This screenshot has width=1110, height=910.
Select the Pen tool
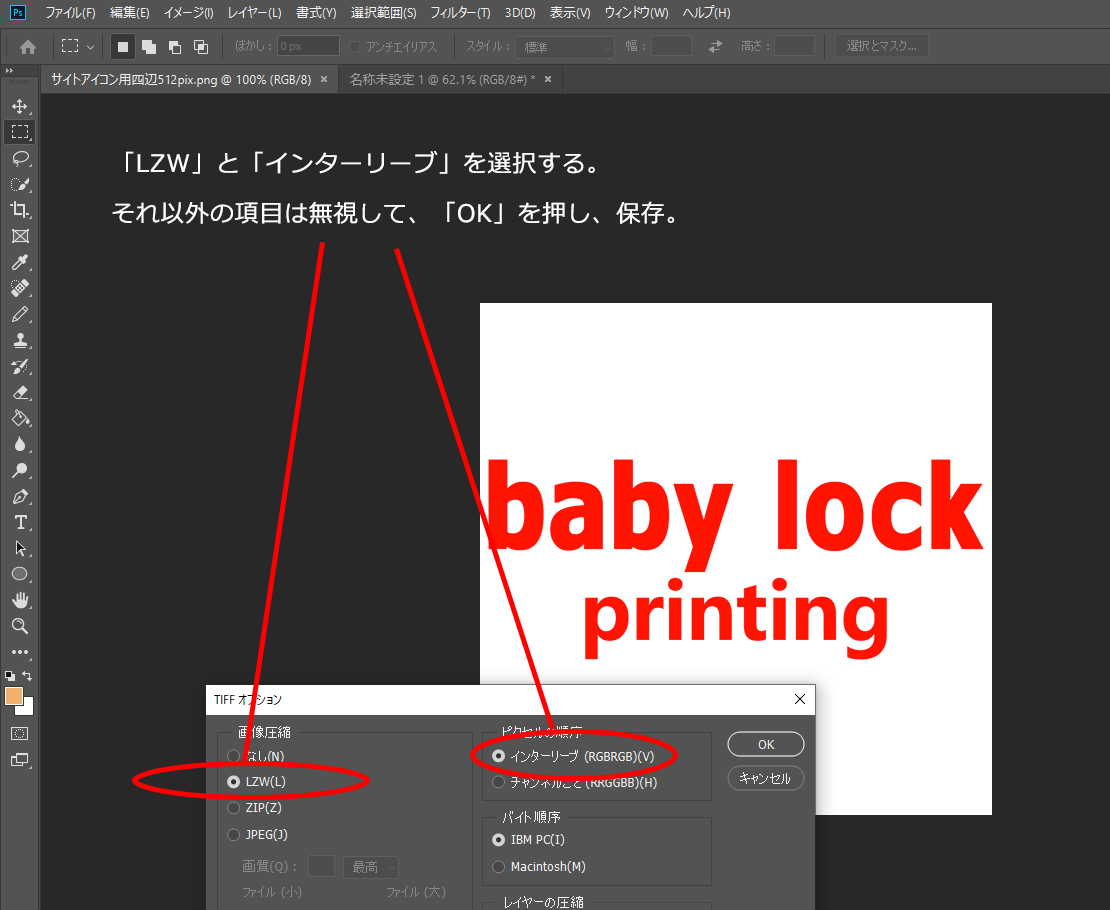click(x=19, y=496)
